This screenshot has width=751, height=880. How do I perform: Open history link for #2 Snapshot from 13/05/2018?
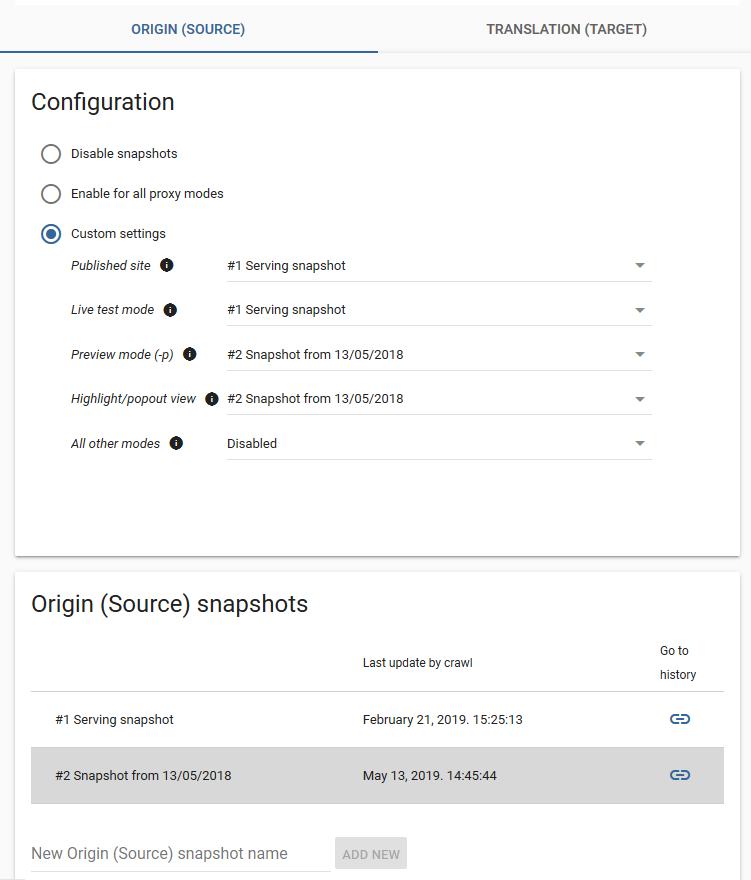click(x=680, y=775)
